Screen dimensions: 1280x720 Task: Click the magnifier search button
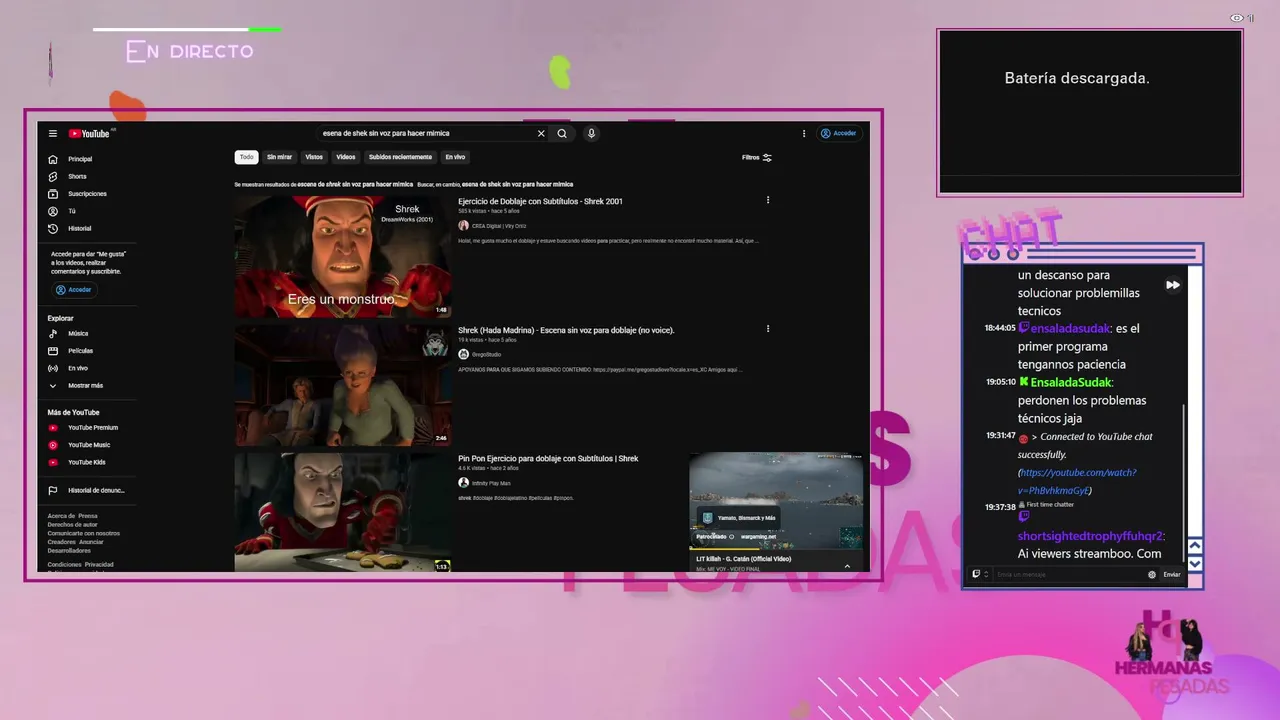point(562,133)
